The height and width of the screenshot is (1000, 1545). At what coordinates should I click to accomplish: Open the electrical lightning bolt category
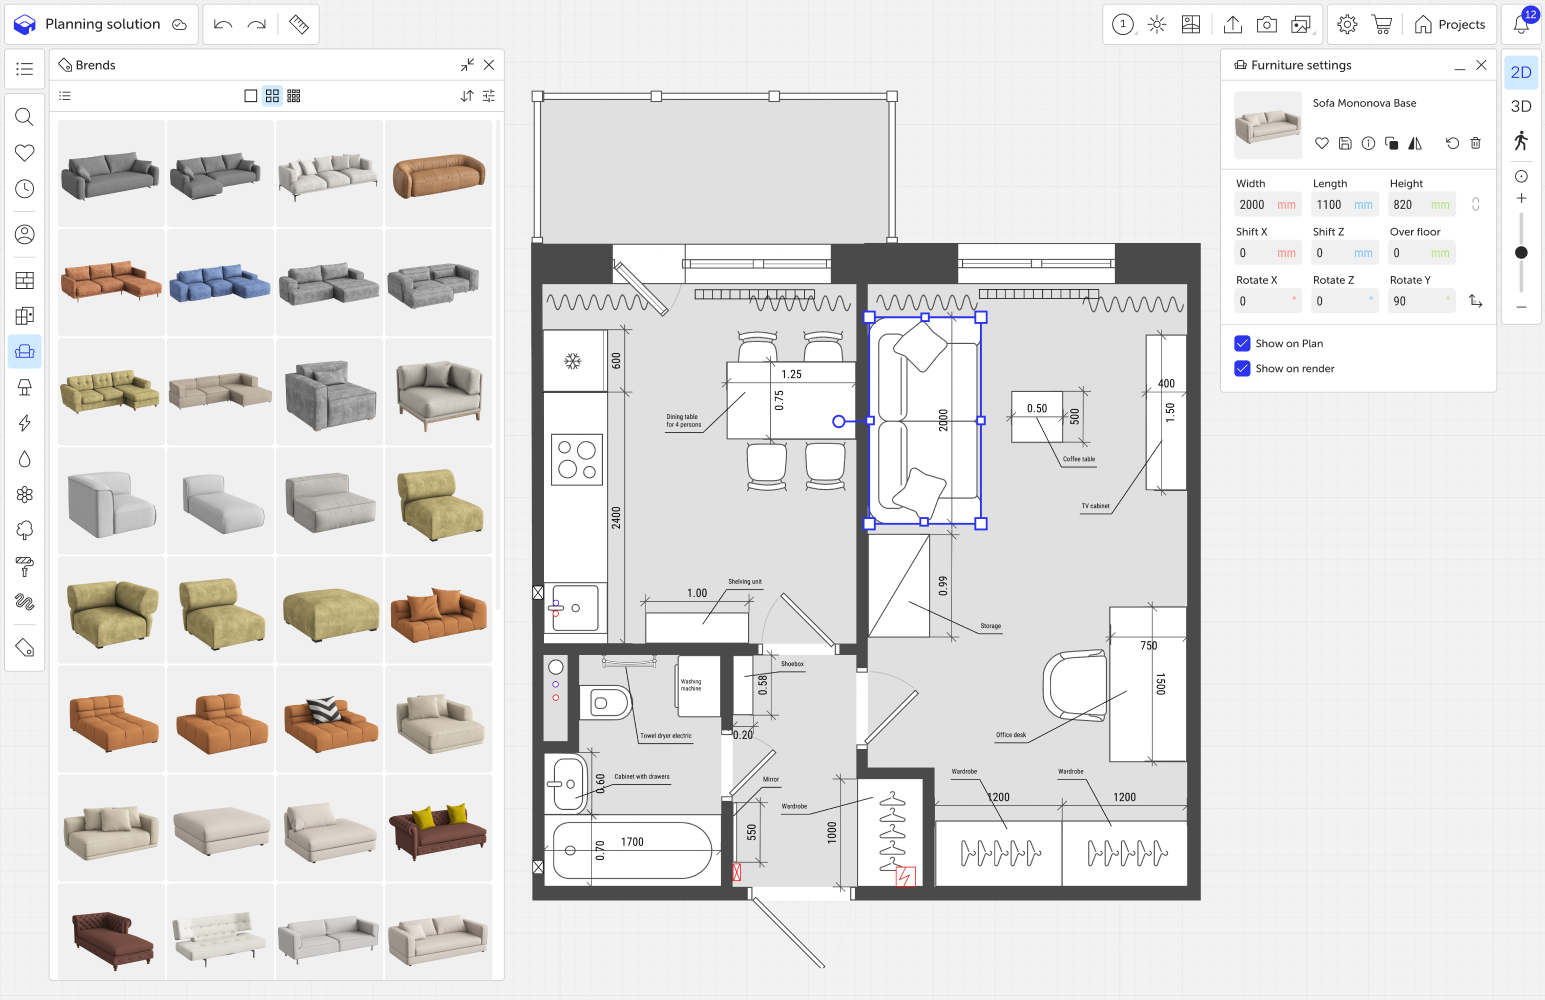click(x=25, y=423)
